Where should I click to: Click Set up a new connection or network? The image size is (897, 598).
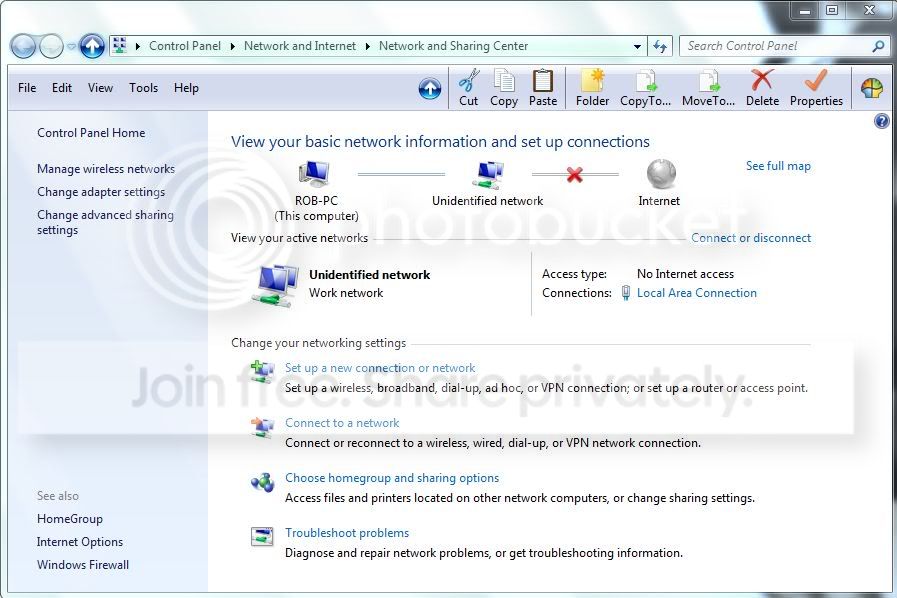tap(380, 368)
